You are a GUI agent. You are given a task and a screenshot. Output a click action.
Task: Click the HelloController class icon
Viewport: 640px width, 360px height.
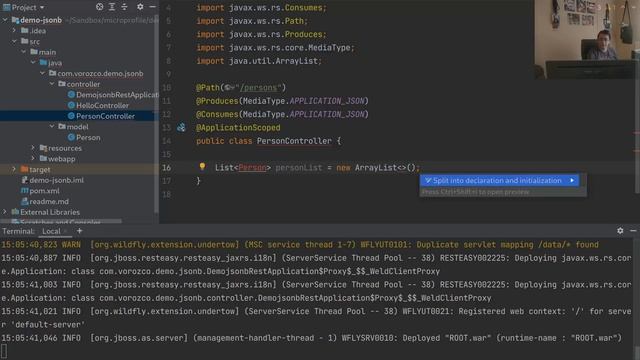pyautogui.click(x=71, y=105)
